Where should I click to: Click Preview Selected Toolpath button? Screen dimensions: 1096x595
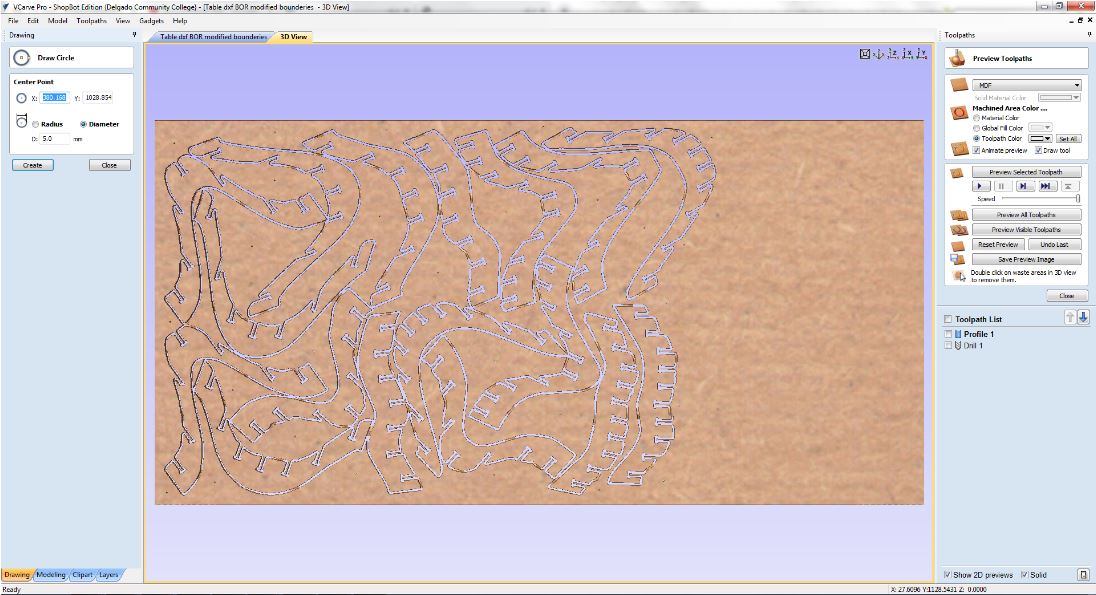click(1026, 172)
